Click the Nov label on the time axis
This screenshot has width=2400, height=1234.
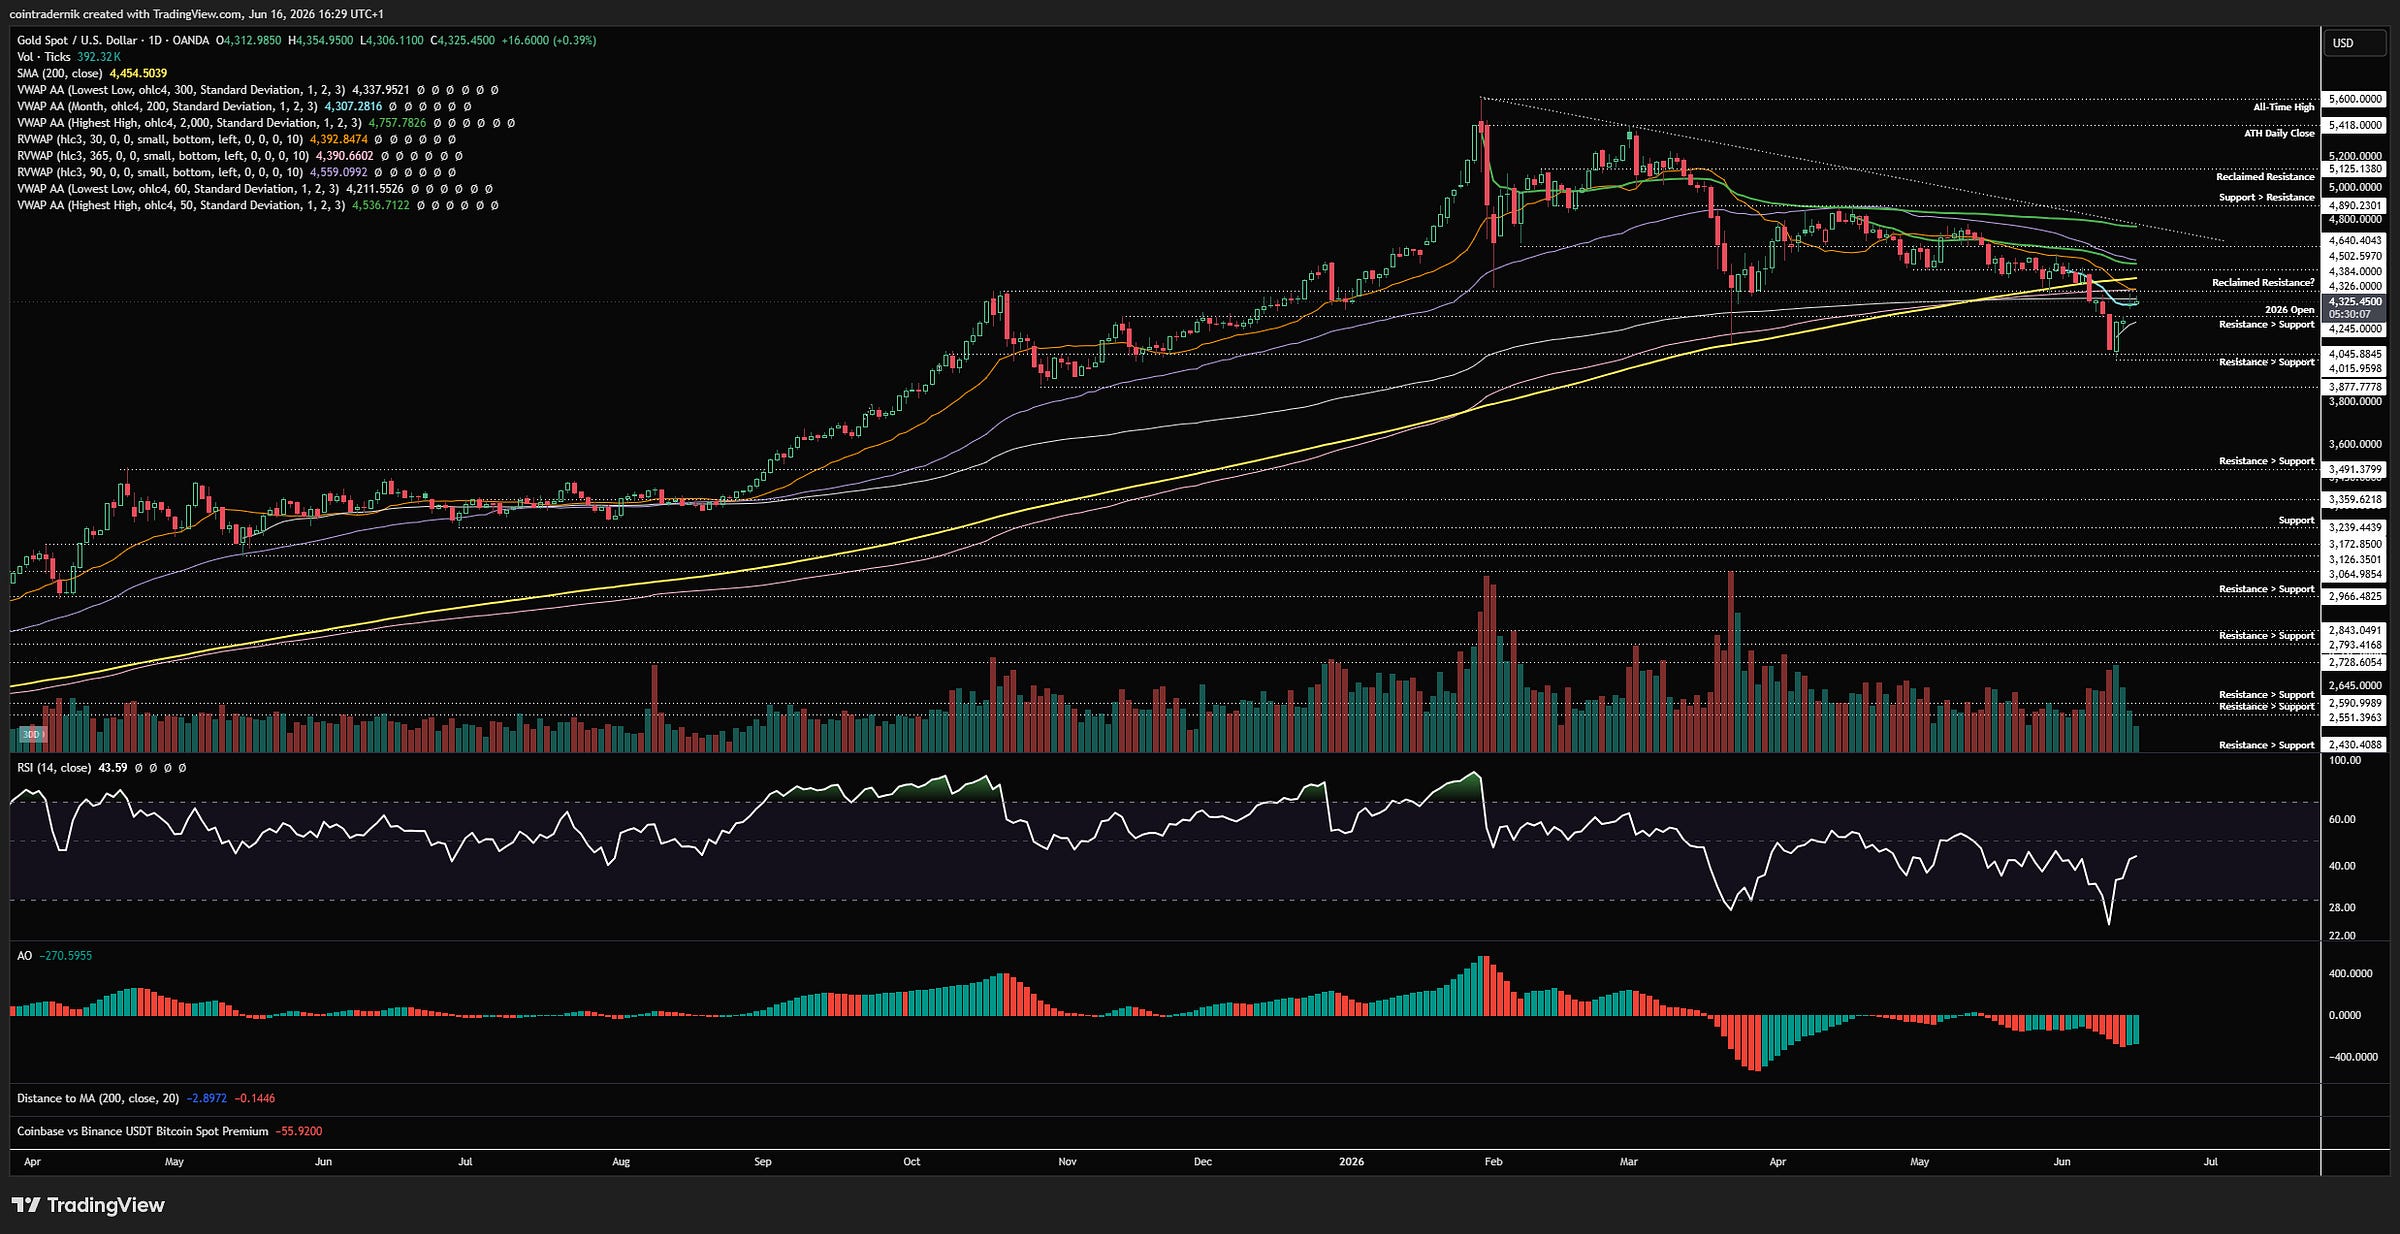pyautogui.click(x=1067, y=1162)
